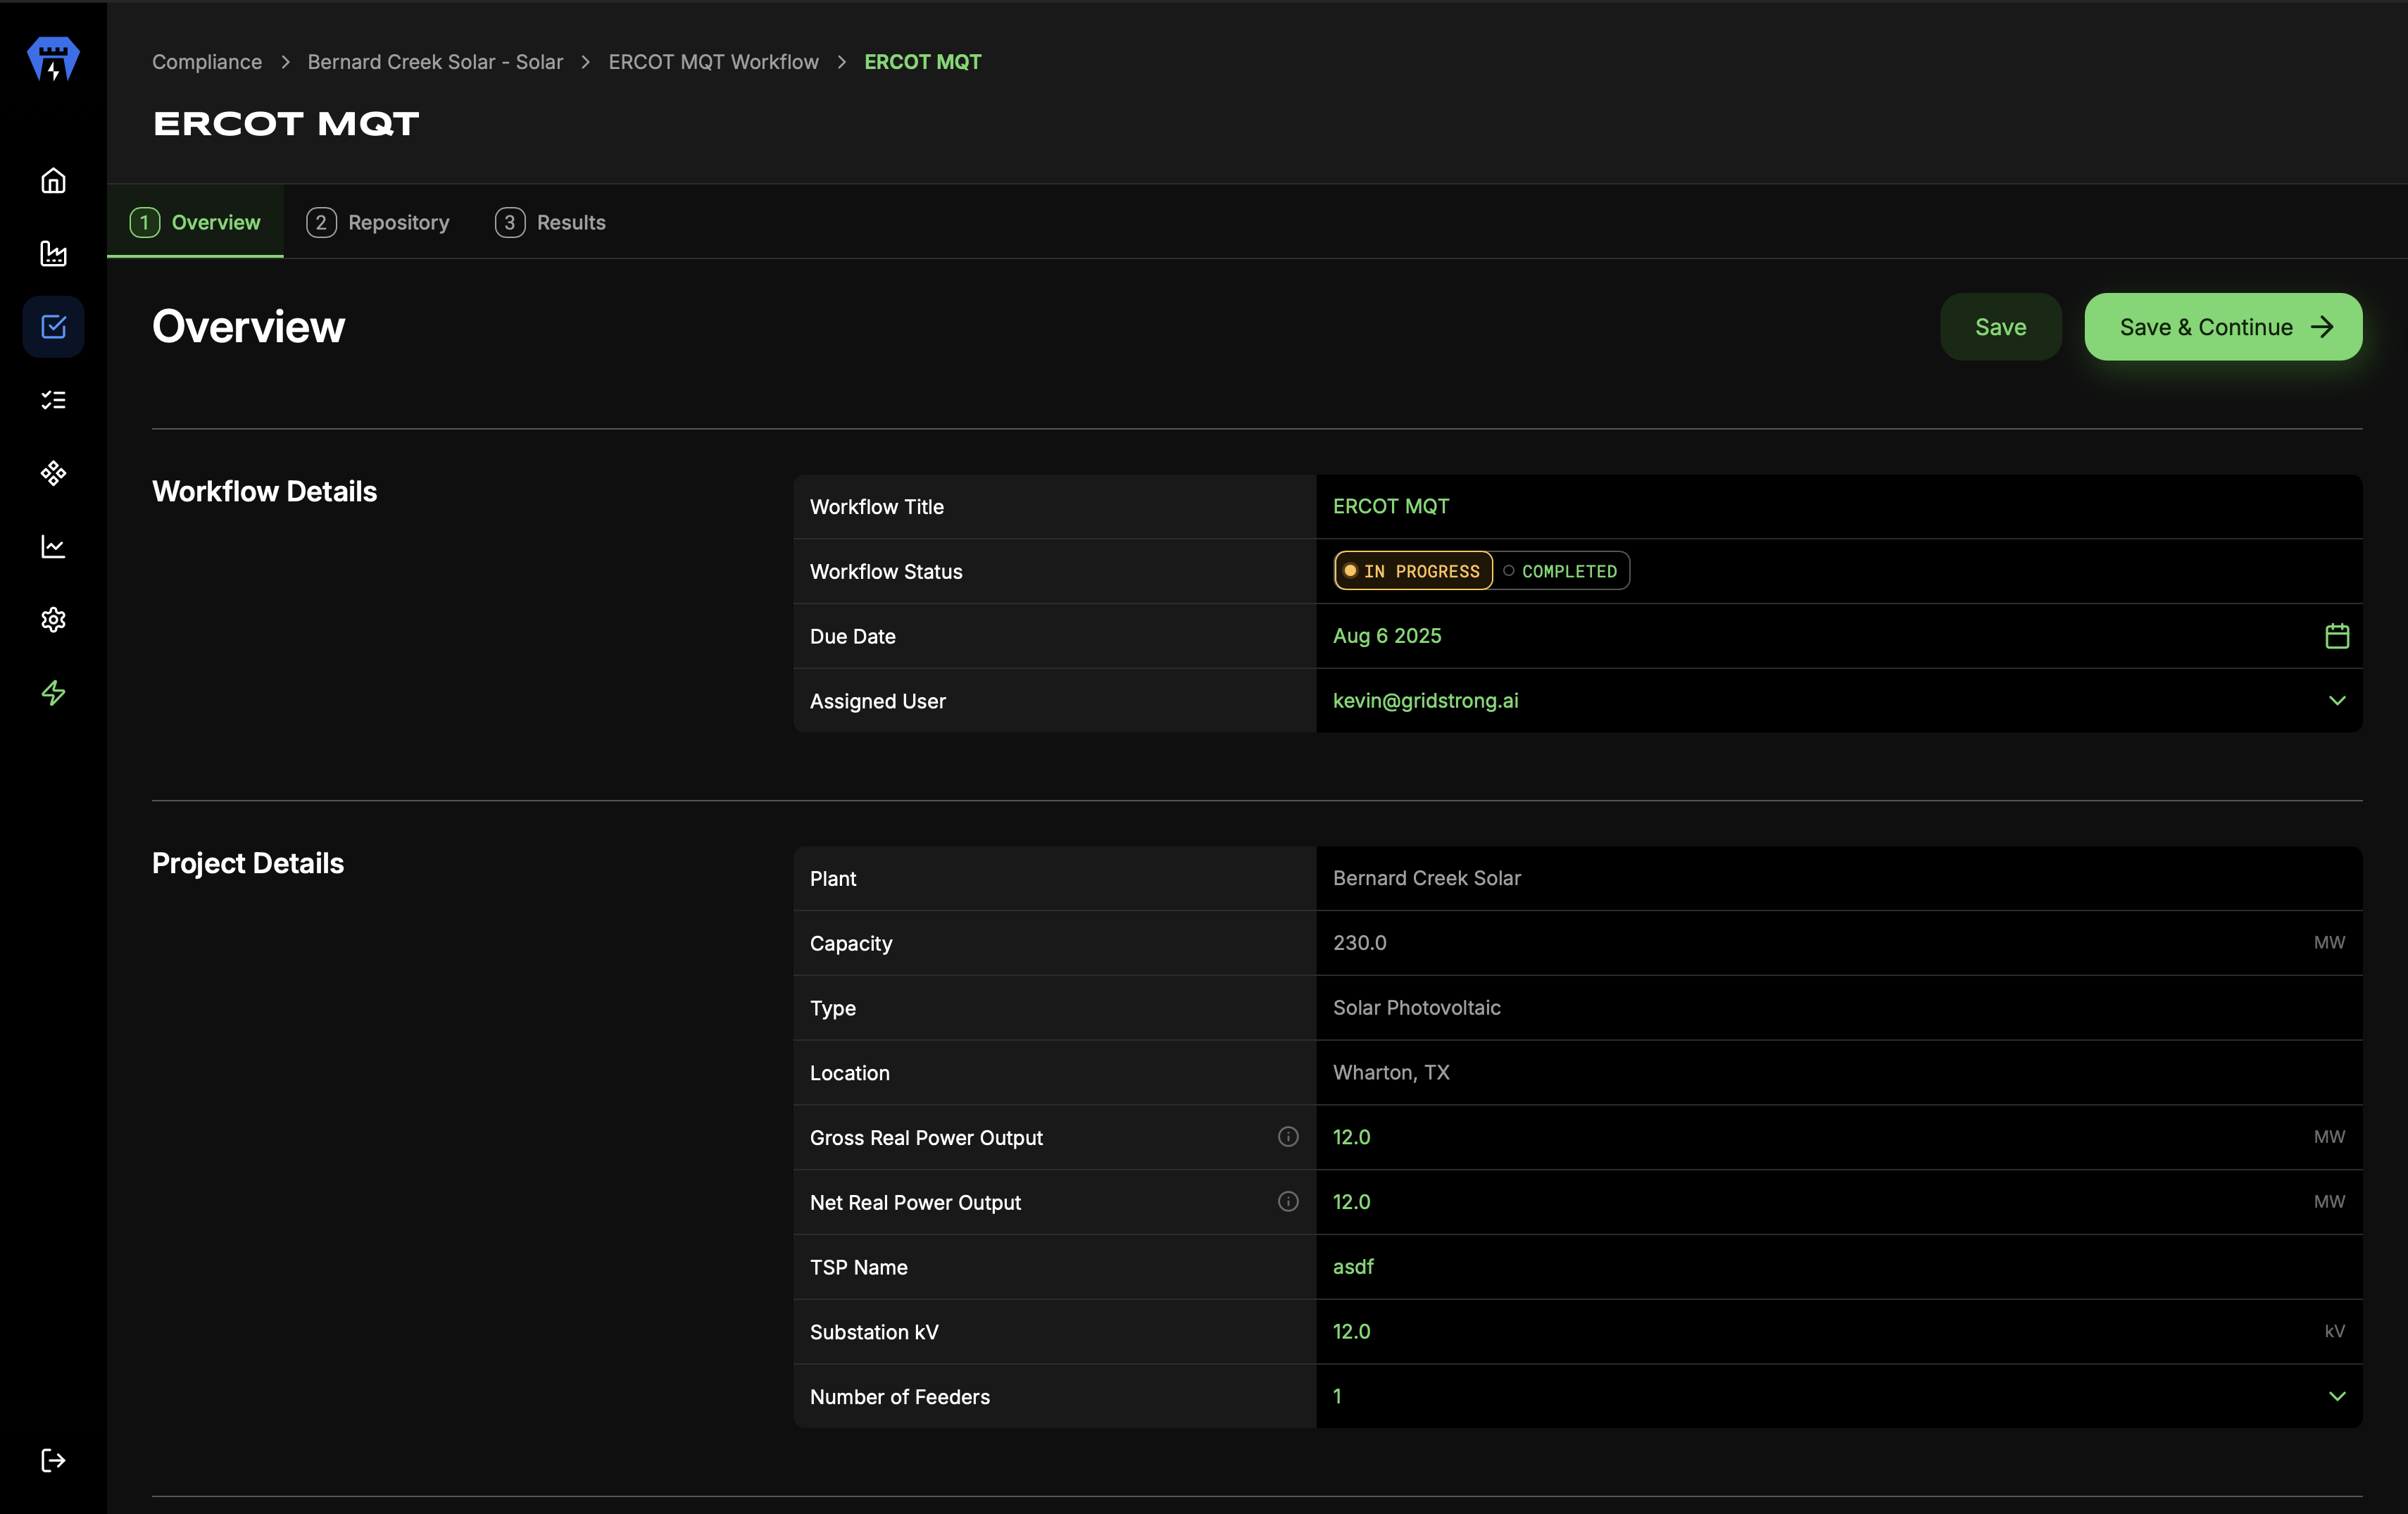Image resolution: width=2408 pixels, height=1514 pixels.
Task: Select the In Progress status option
Action: pyautogui.click(x=1413, y=571)
